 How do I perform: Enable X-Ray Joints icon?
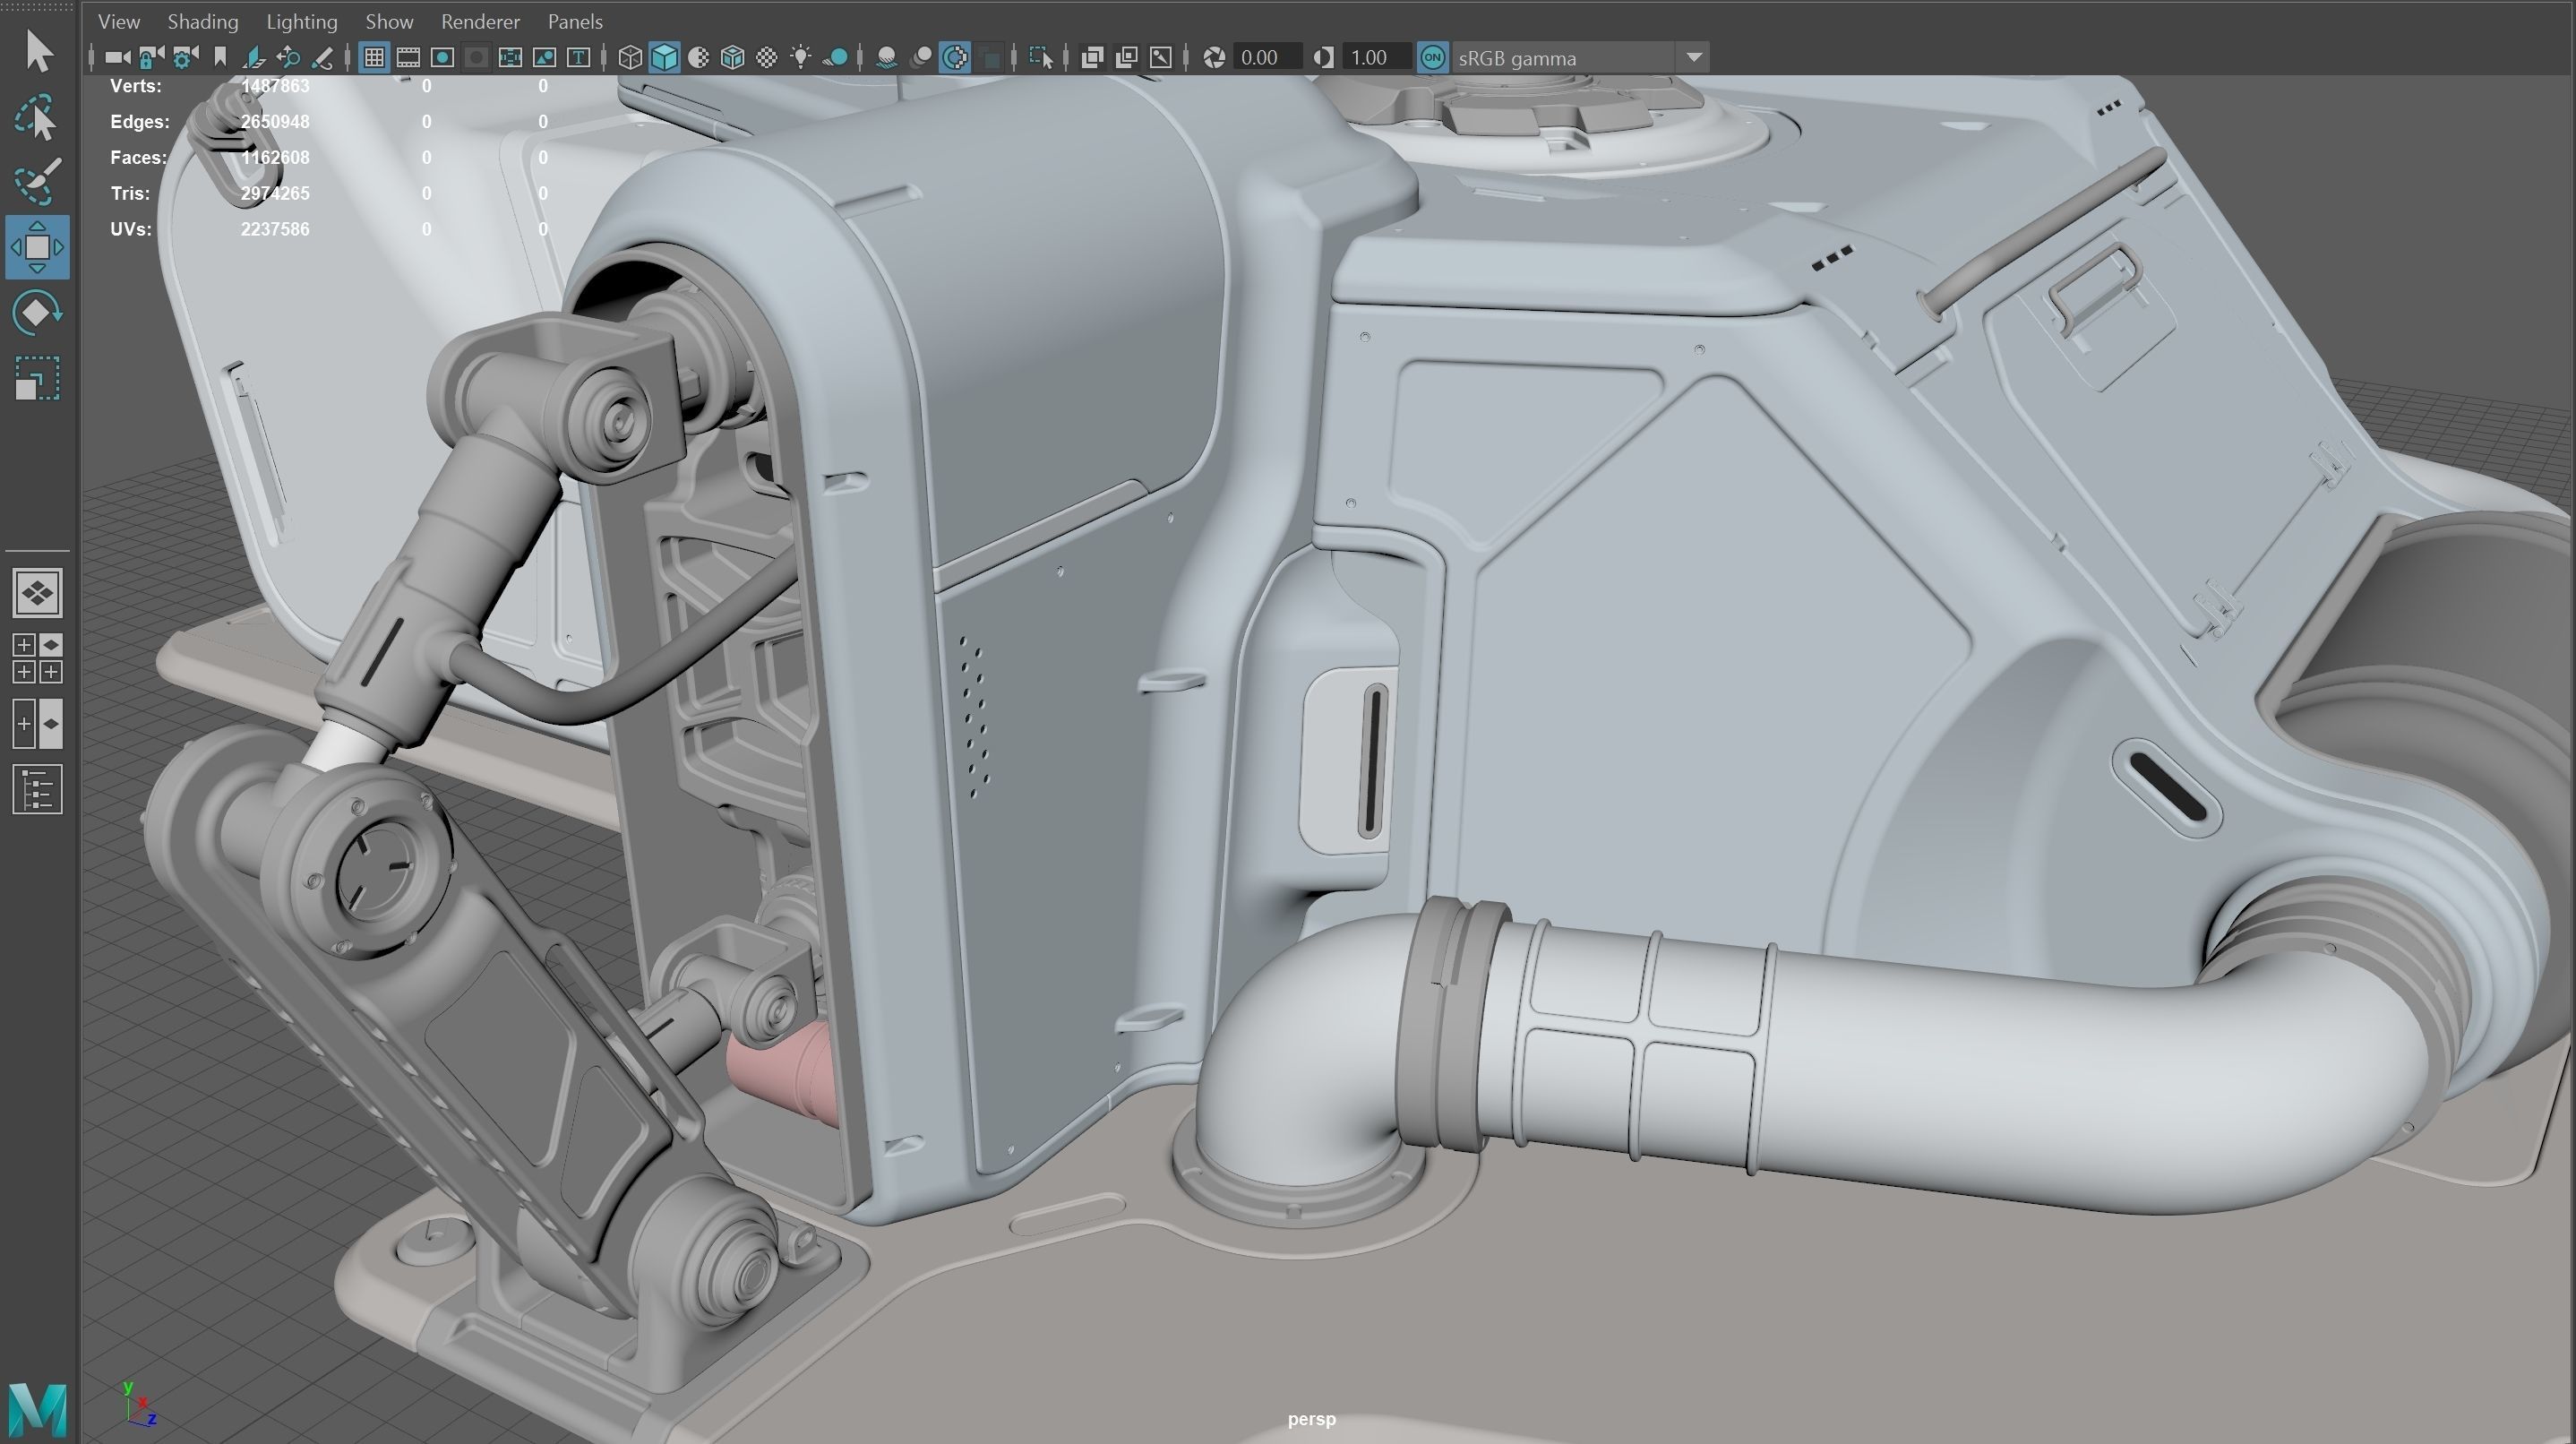coord(1160,58)
